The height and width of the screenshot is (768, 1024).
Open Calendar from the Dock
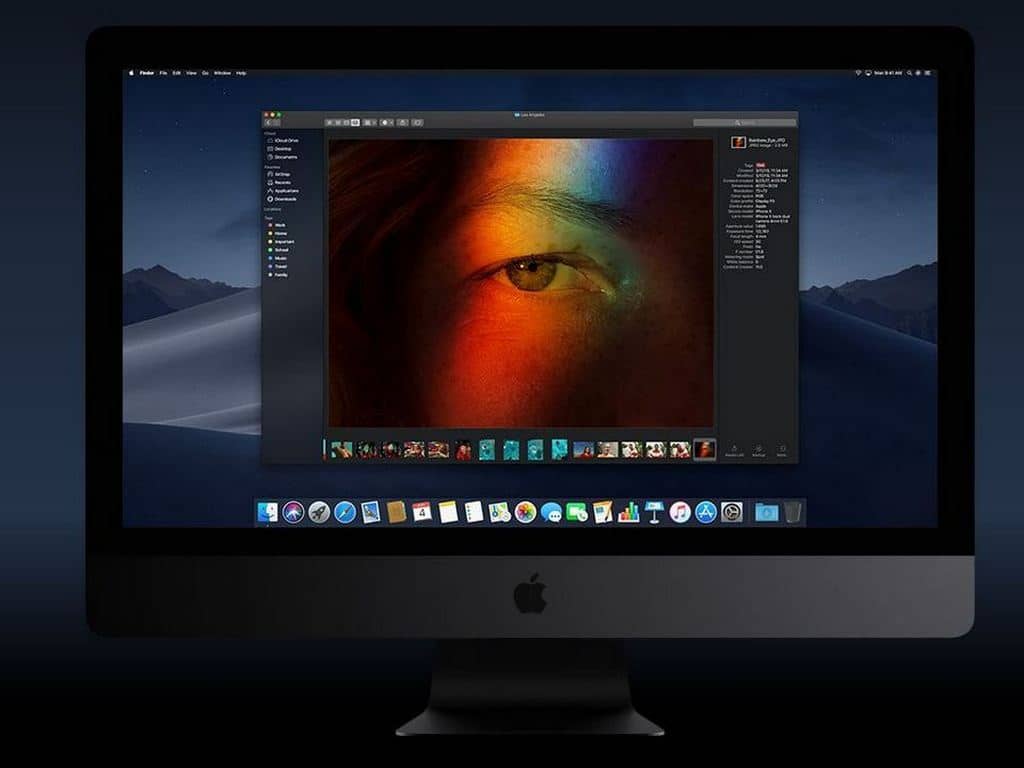[x=422, y=513]
